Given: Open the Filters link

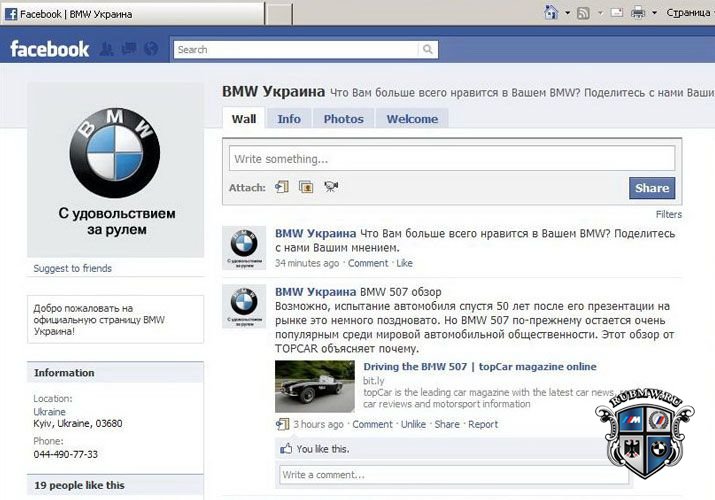Looking at the screenshot, I should (x=668, y=214).
